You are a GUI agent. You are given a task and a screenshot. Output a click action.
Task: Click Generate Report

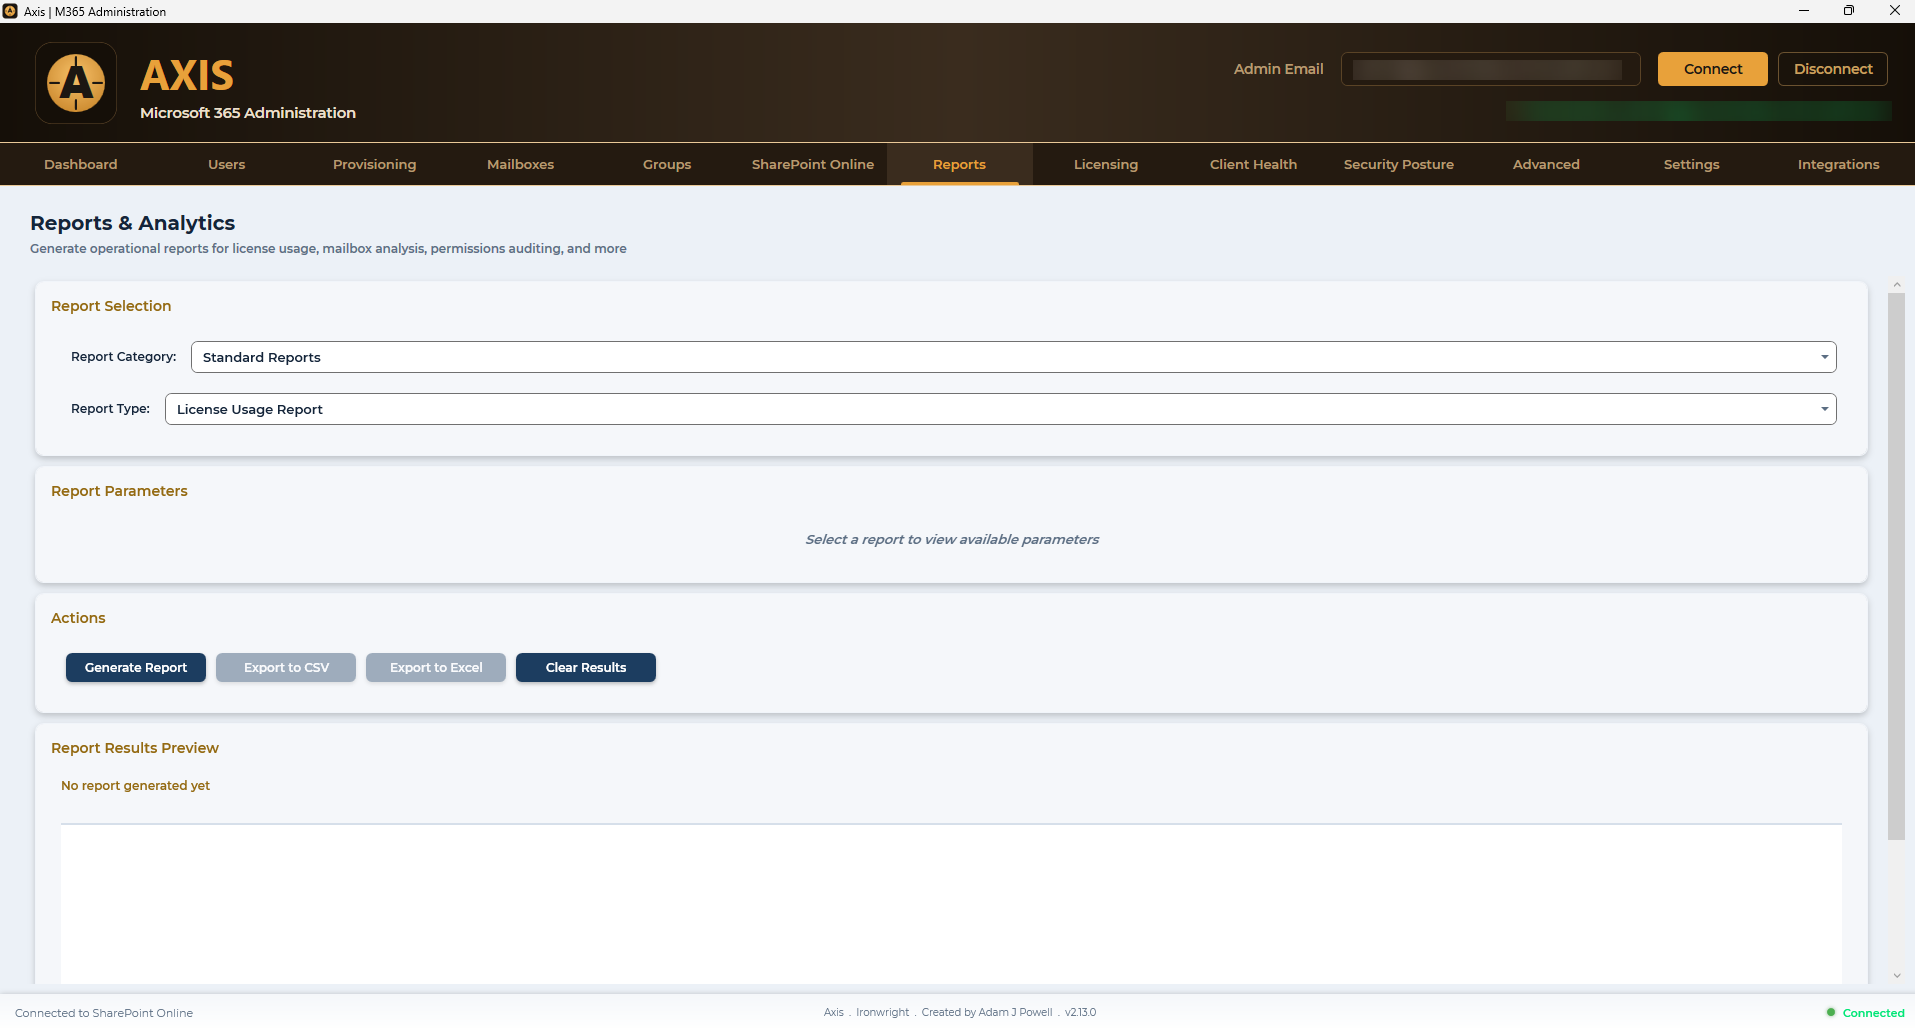[x=136, y=667]
